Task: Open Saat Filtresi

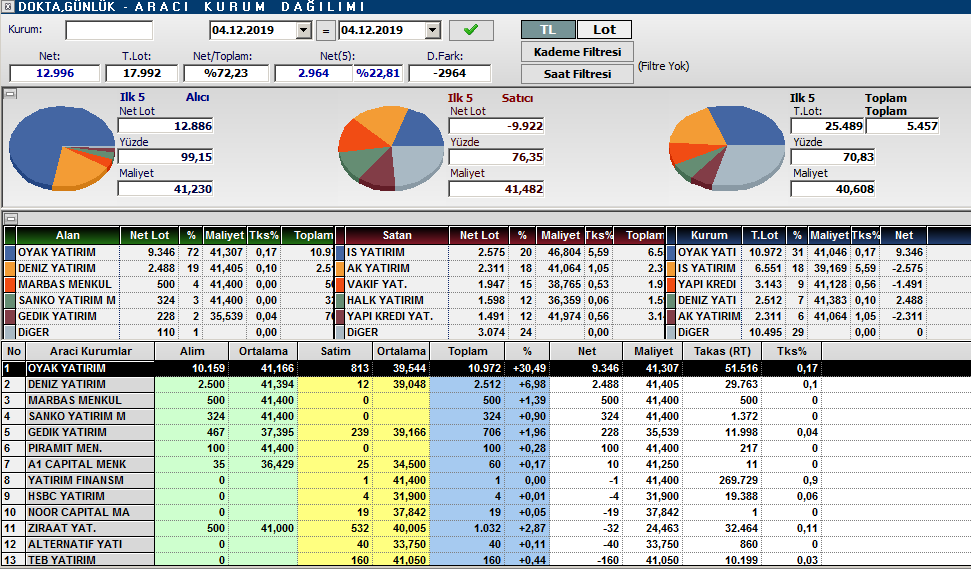Action: tap(577, 74)
